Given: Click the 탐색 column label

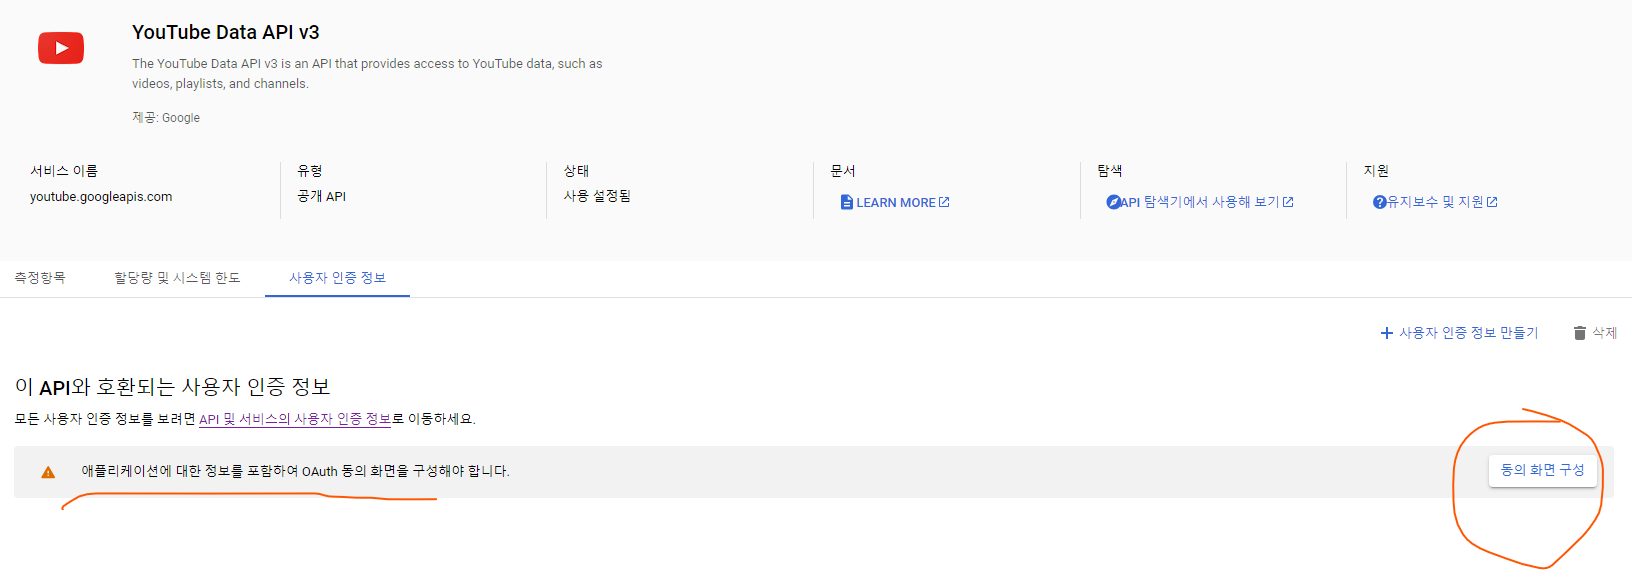Looking at the screenshot, I should pos(1110,171).
